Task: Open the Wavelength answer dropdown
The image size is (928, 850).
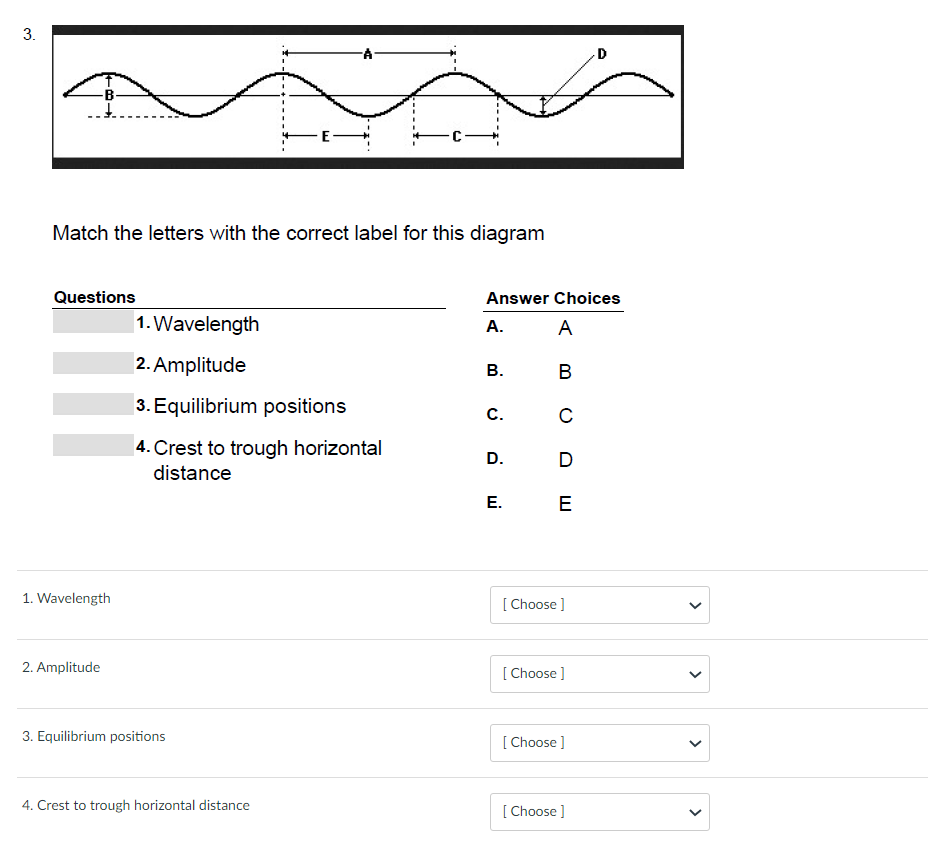Action: click(599, 604)
